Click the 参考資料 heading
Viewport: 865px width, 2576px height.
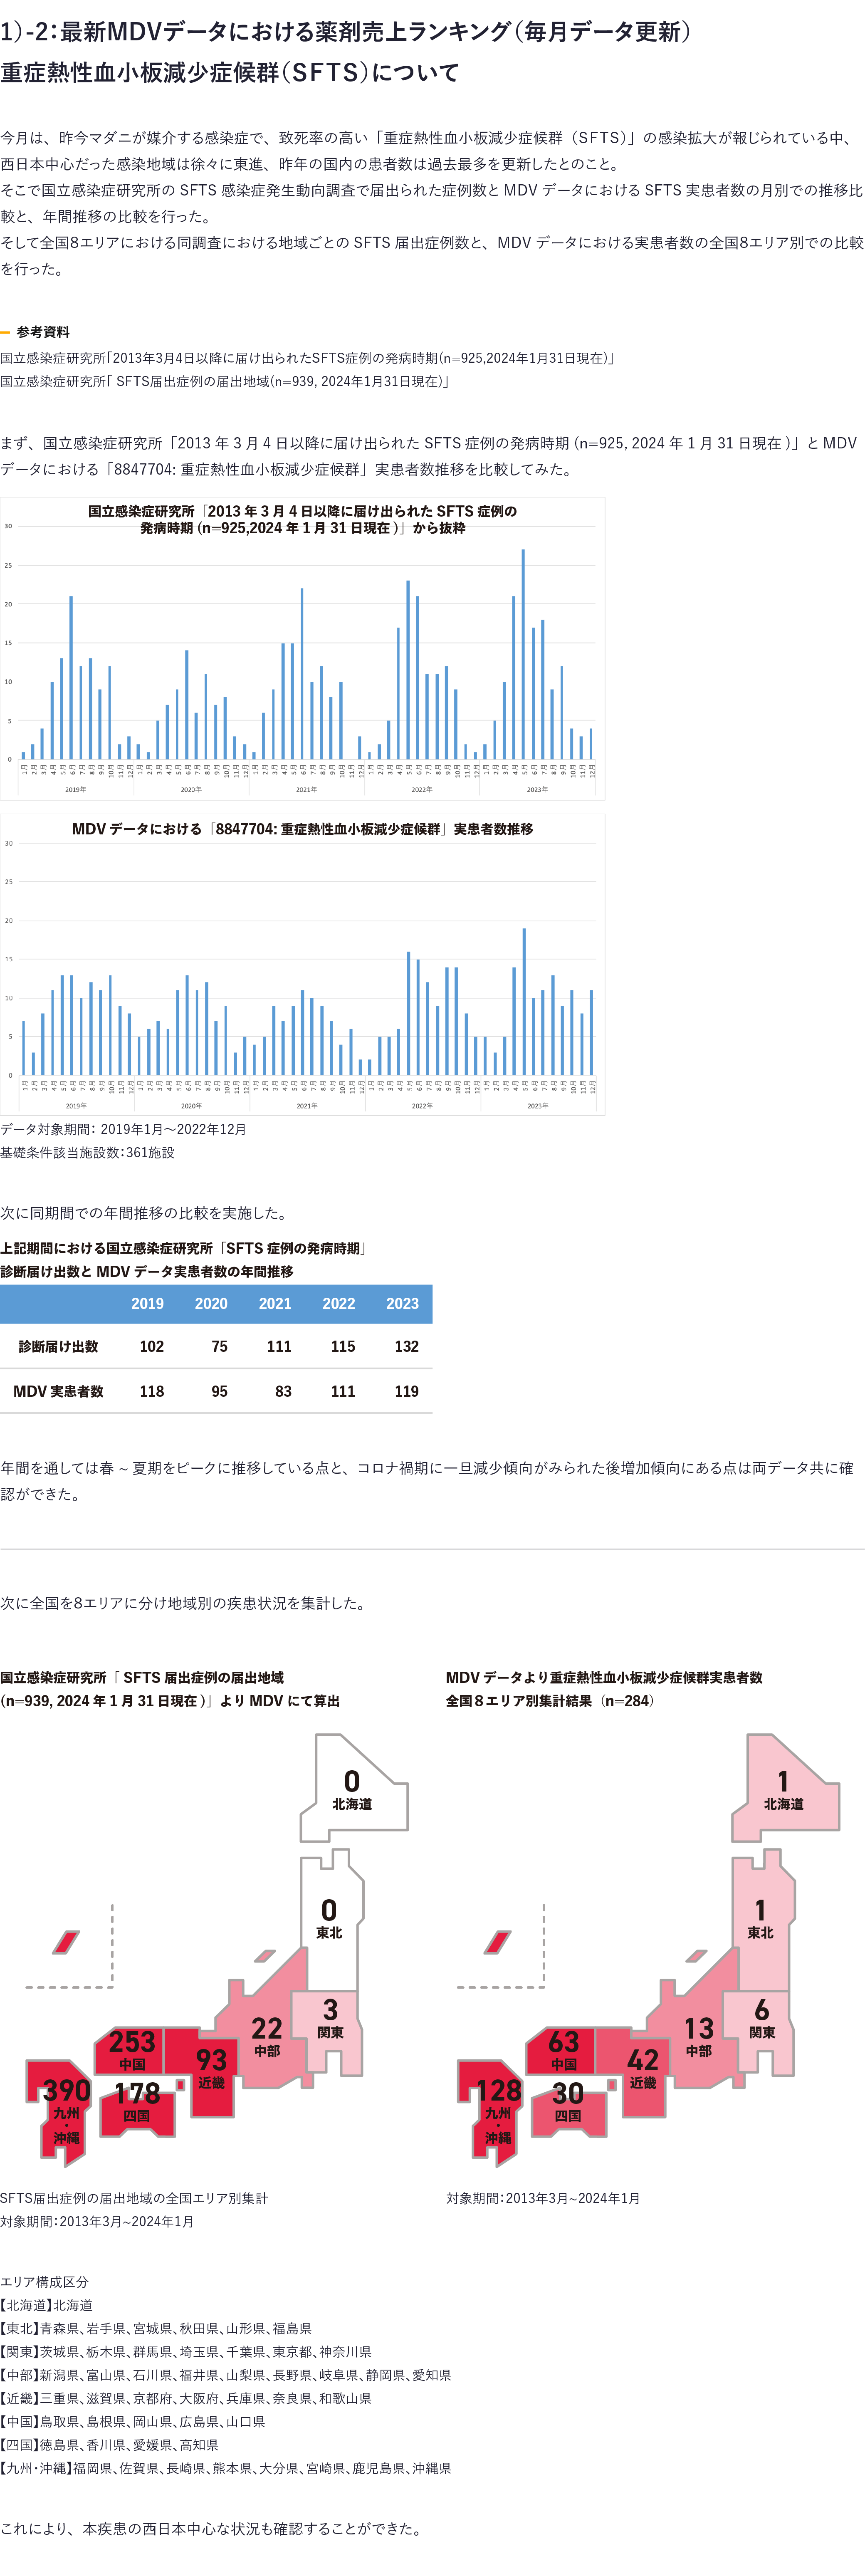coord(43,332)
